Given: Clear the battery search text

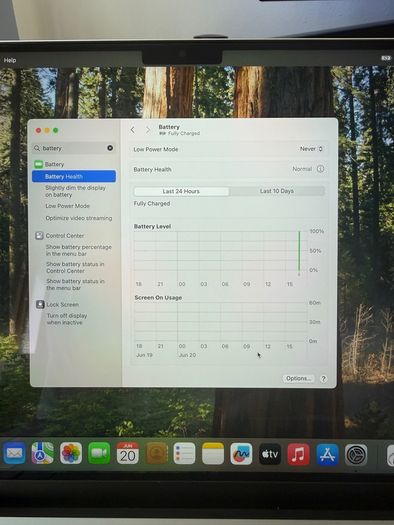Looking at the screenshot, I should tap(110, 148).
